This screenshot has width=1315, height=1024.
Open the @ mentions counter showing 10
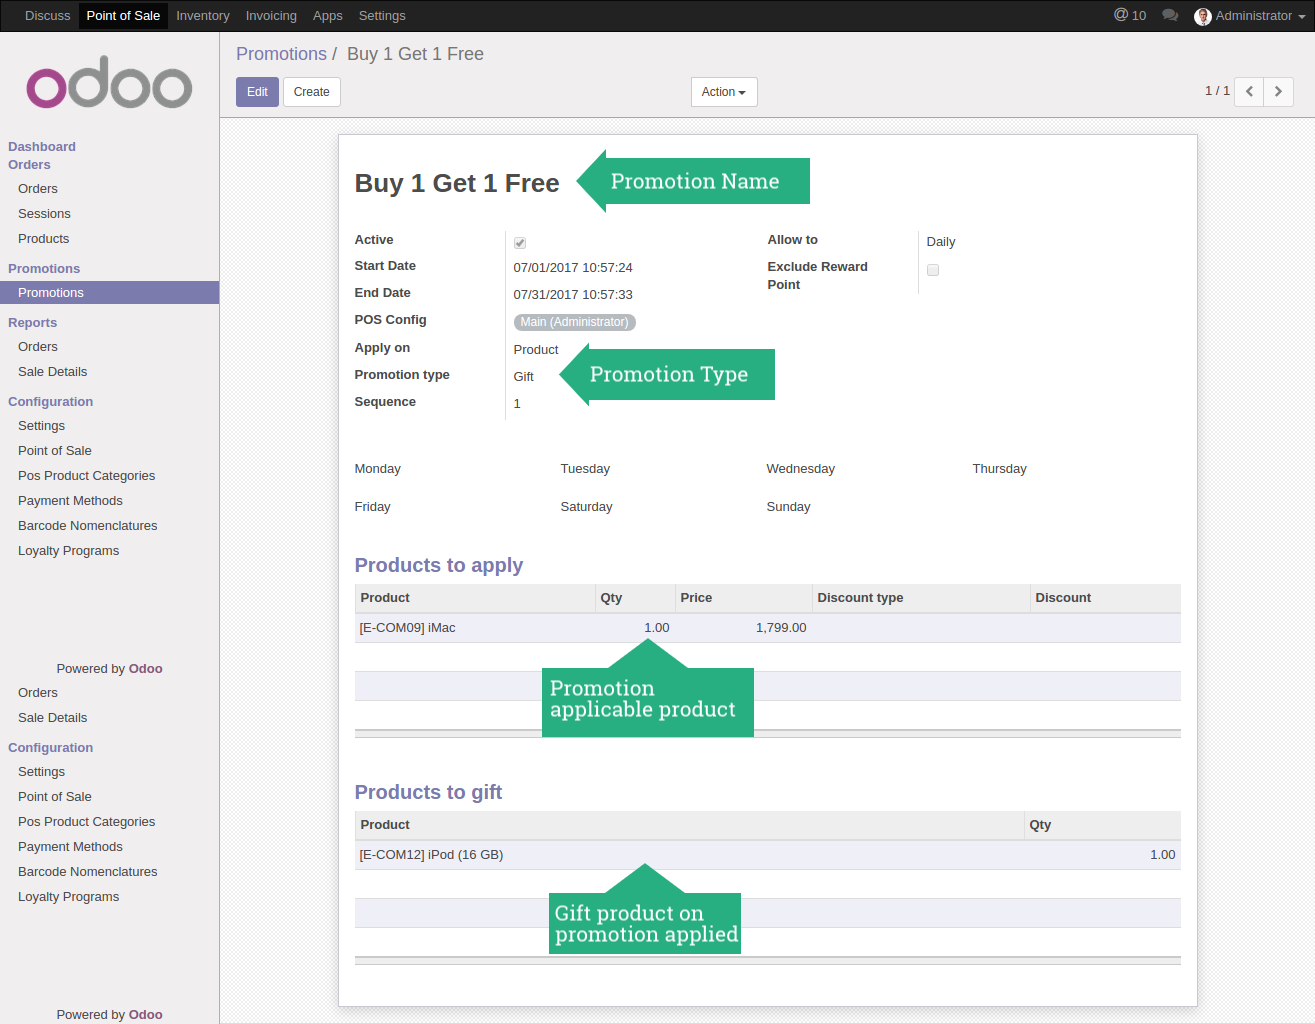(x=1130, y=15)
